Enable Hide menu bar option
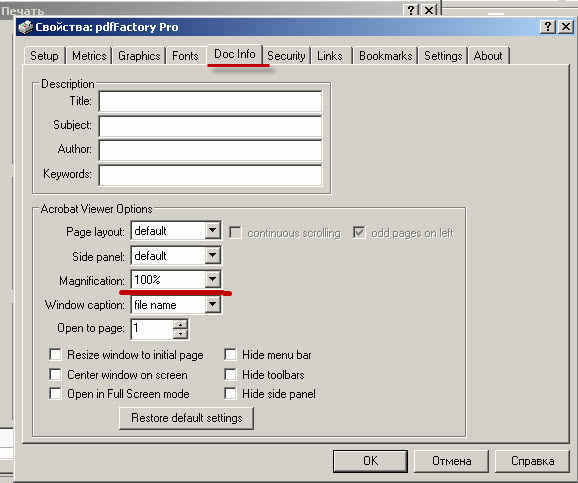This screenshot has width=578, height=483. [x=230, y=355]
